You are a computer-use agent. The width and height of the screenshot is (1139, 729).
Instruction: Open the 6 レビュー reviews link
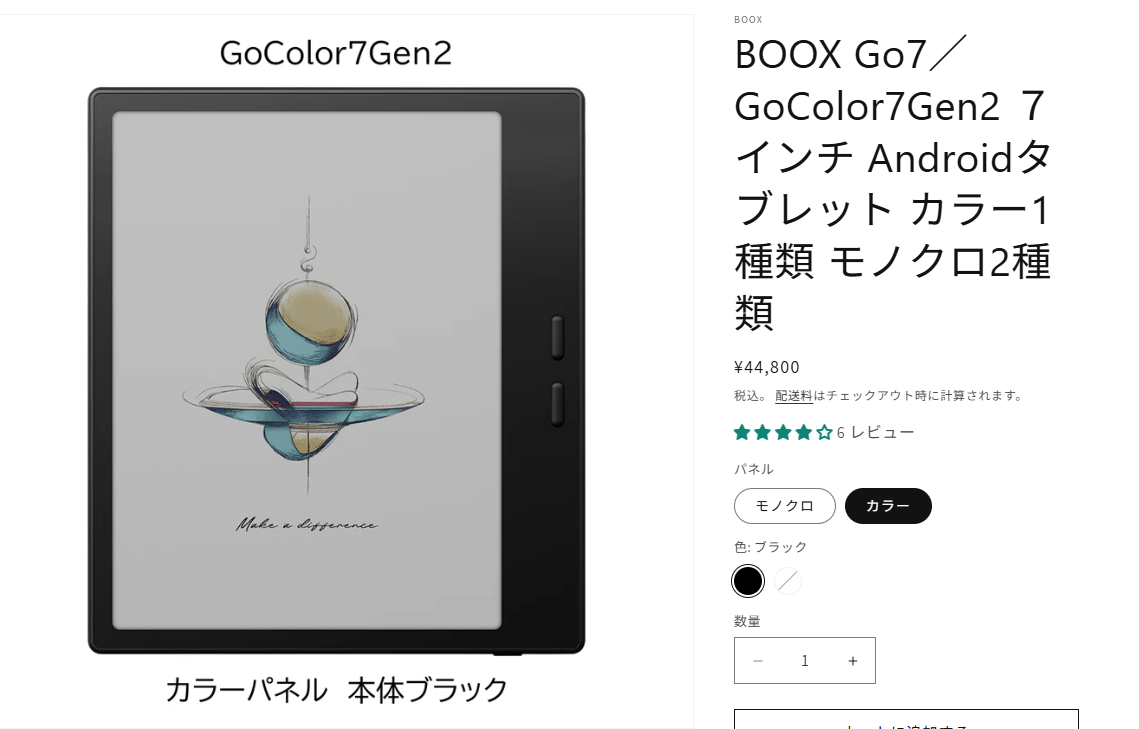click(x=875, y=433)
